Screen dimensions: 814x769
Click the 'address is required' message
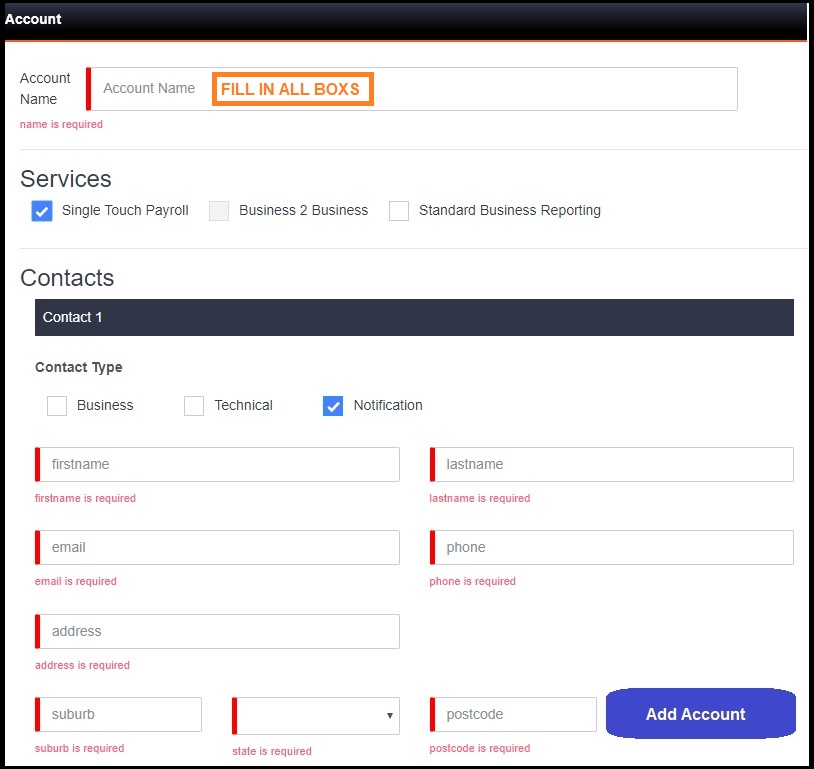(x=82, y=665)
